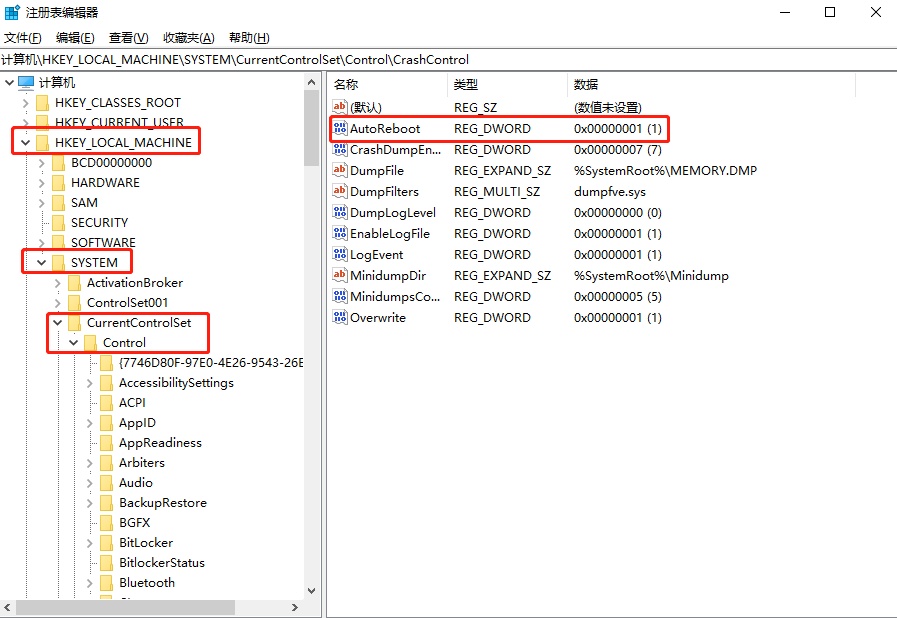Image resolution: width=897 pixels, height=618 pixels.
Task: Click the Registry Editor icon in the title bar
Action: coord(11,11)
